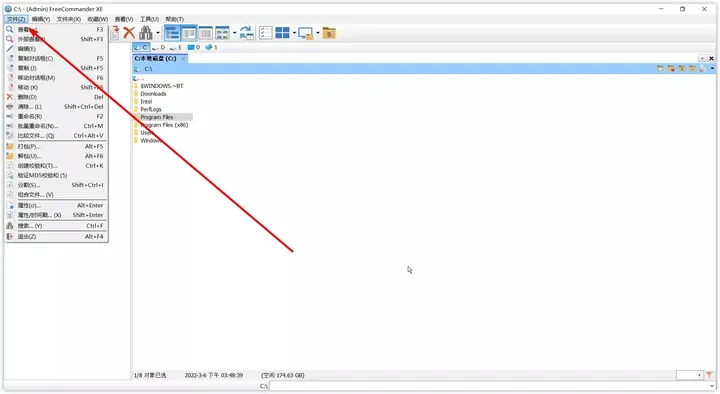Image resolution: width=720 pixels, height=394 pixels.
Task: Select the detailed list view toolbar icon
Action: (x=172, y=33)
